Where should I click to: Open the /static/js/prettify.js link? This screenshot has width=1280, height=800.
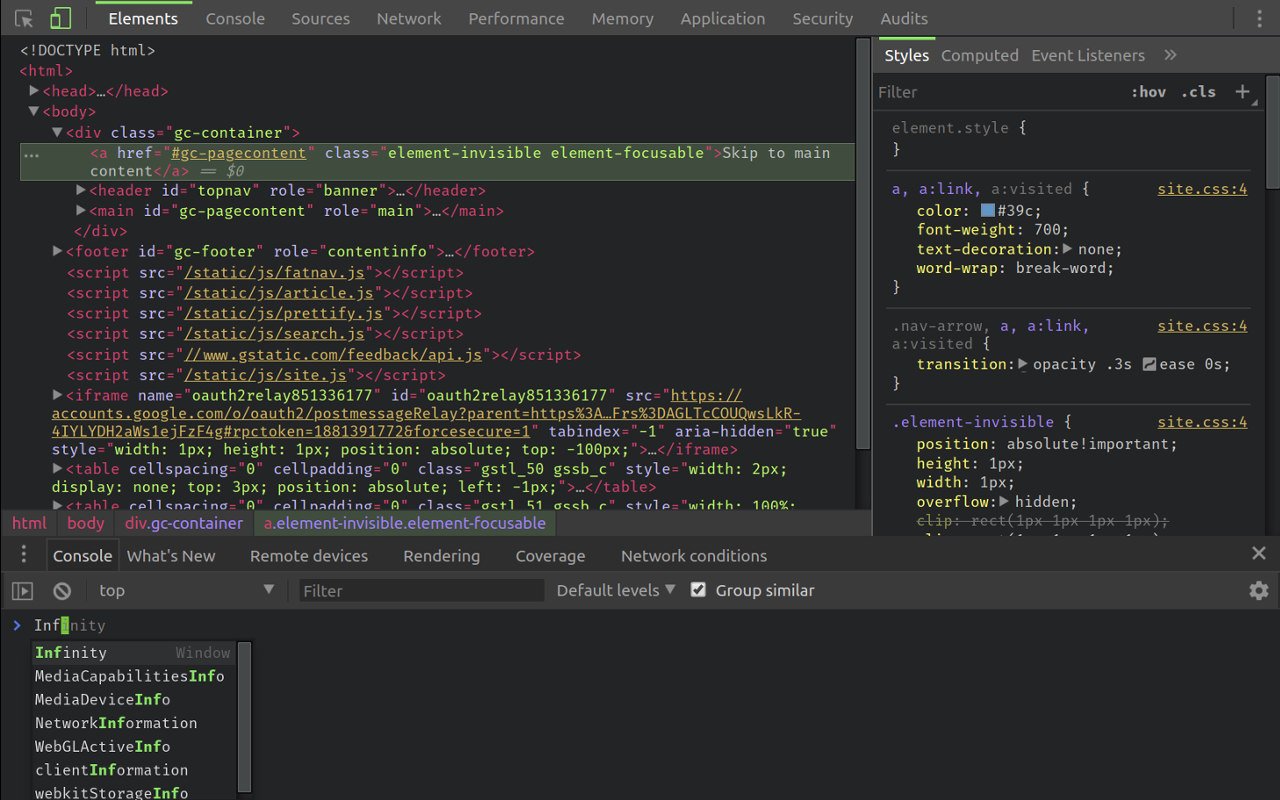(x=282, y=313)
